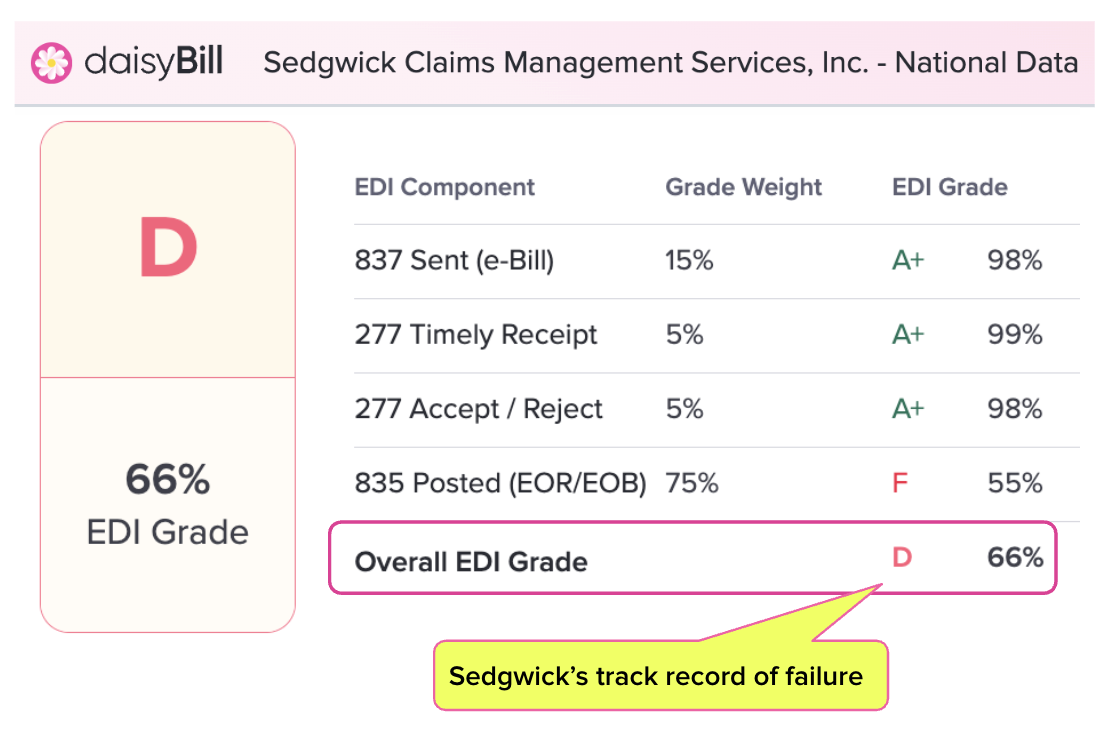This screenshot has width=1104, height=732.
Task: Click the 75% grade weight value
Action: (691, 484)
